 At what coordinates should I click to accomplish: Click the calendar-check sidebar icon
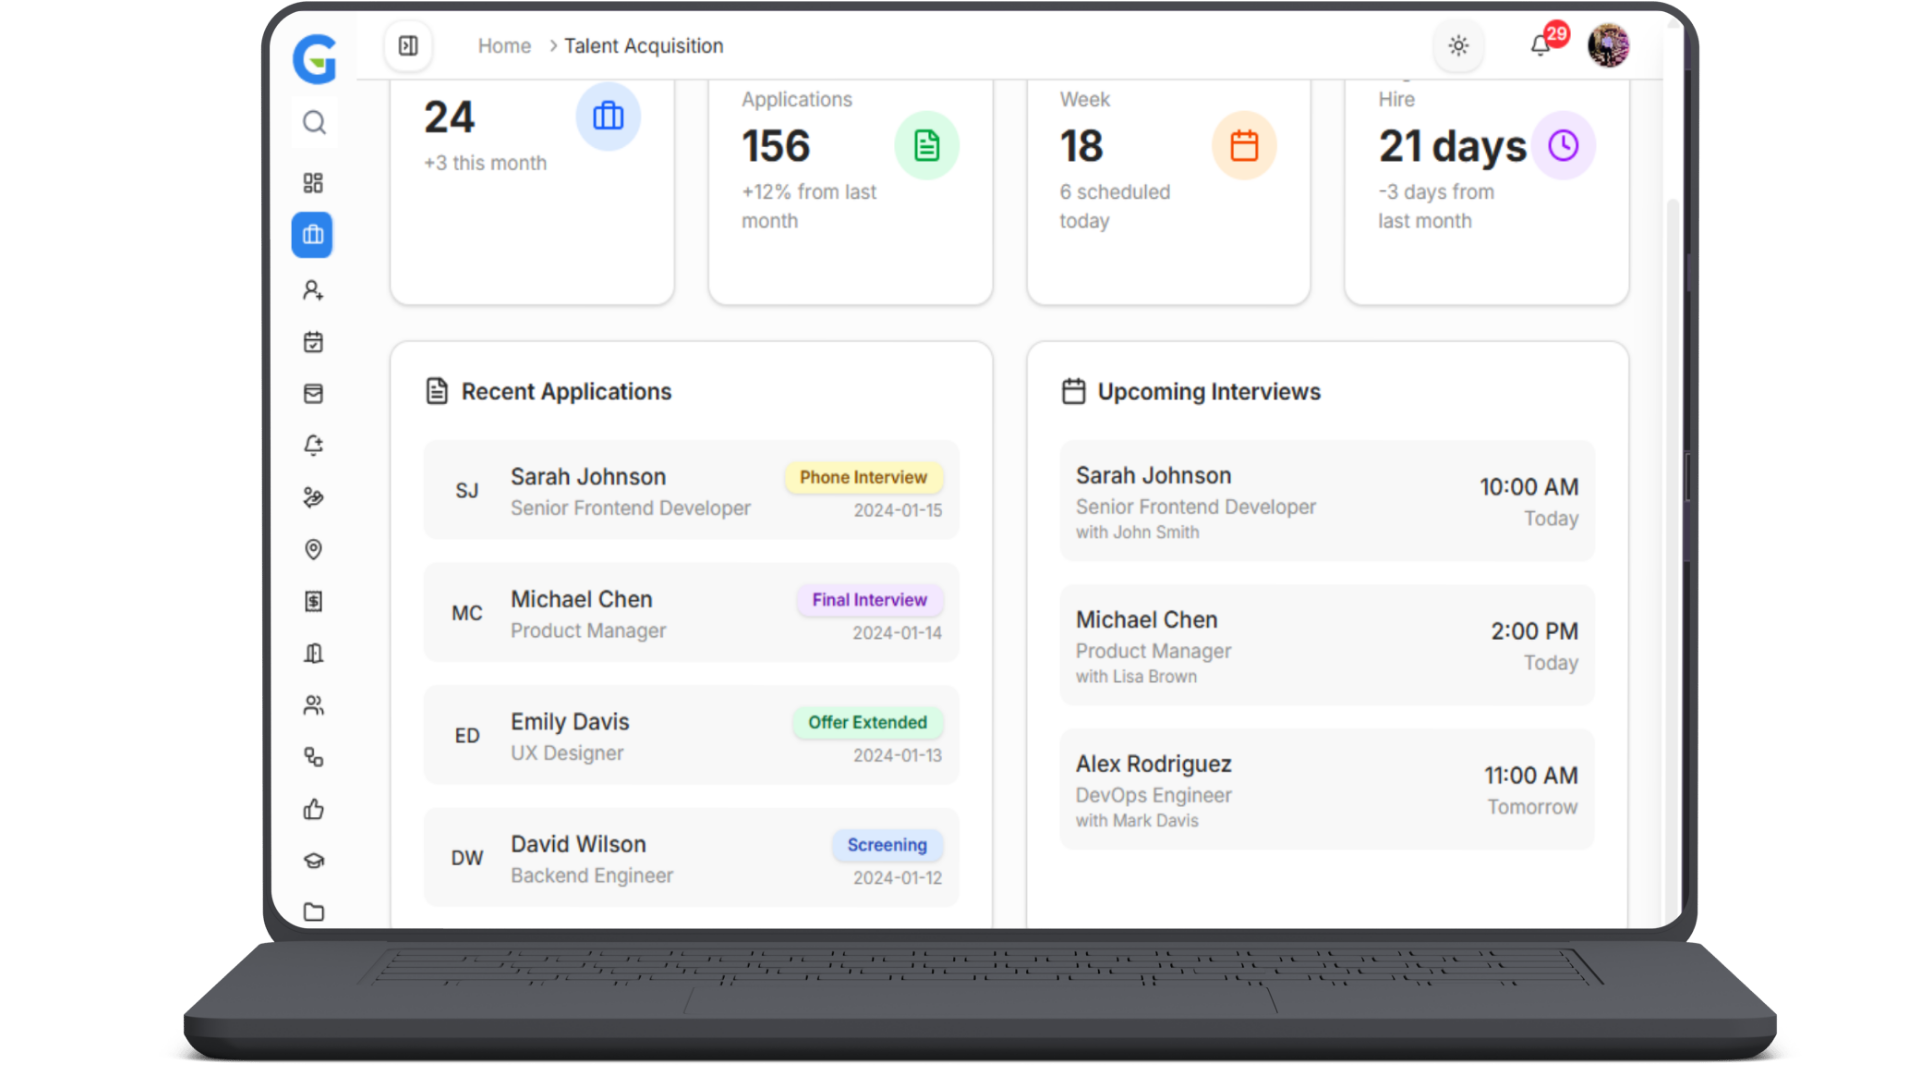[313, 342]
